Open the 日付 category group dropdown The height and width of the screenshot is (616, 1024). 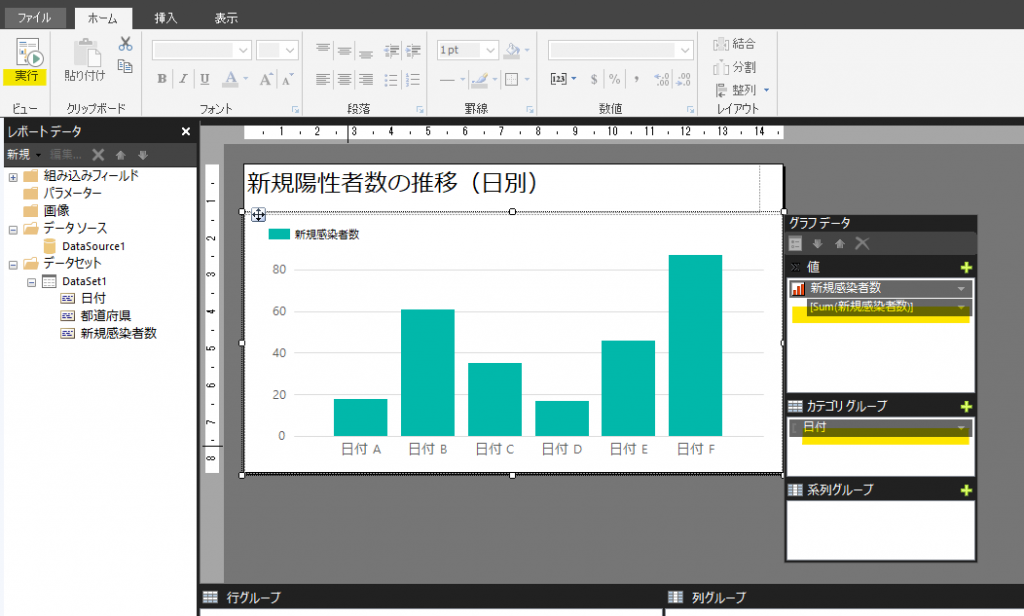[x=961, y=428]
